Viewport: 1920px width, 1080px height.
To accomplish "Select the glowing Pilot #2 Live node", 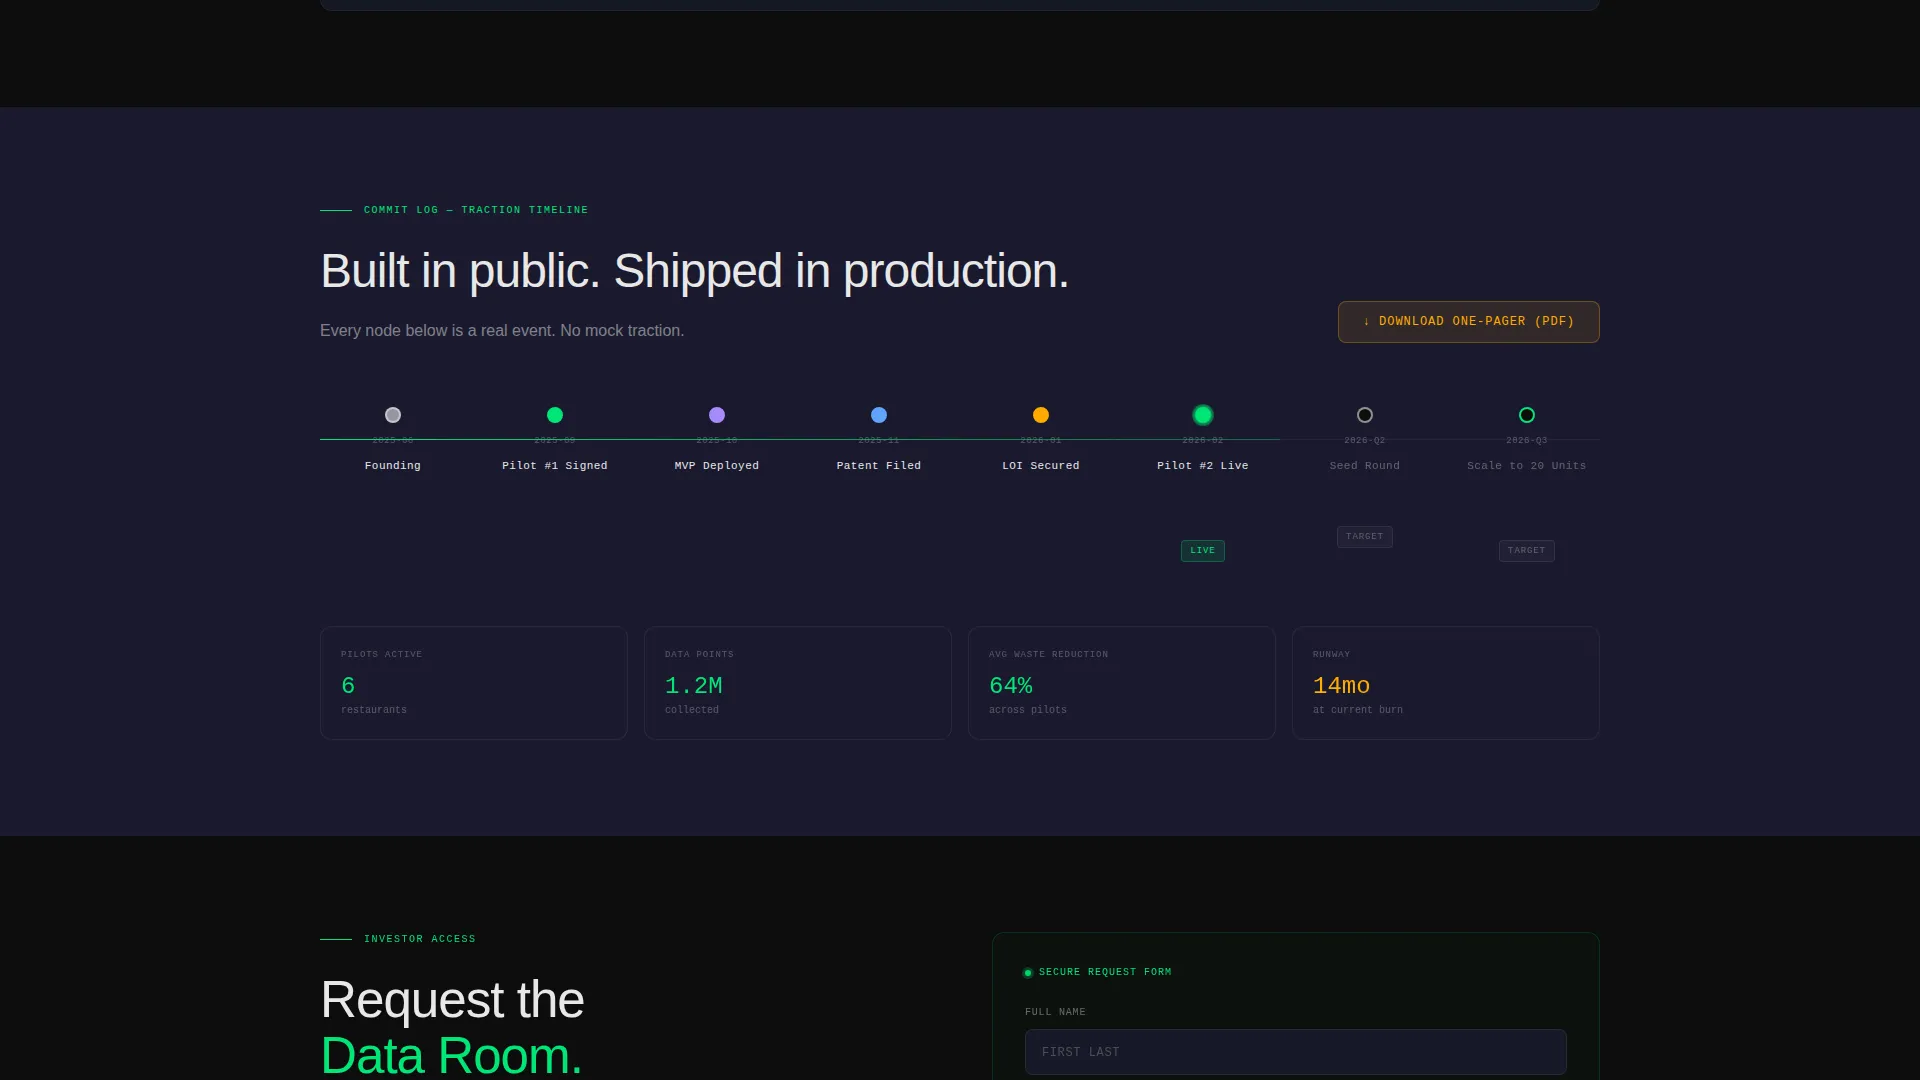I will pos(1203,415).
